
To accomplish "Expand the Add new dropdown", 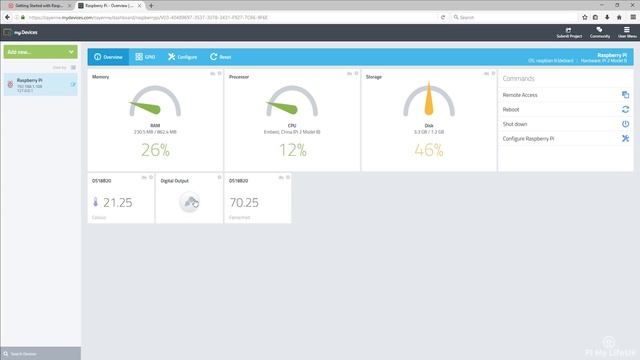I will pyautogui.click(x=40, y=52).
